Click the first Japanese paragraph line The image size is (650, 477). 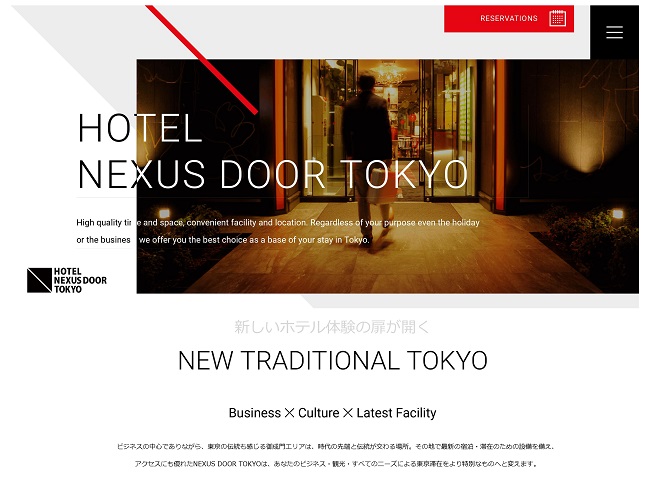(335, 446)
